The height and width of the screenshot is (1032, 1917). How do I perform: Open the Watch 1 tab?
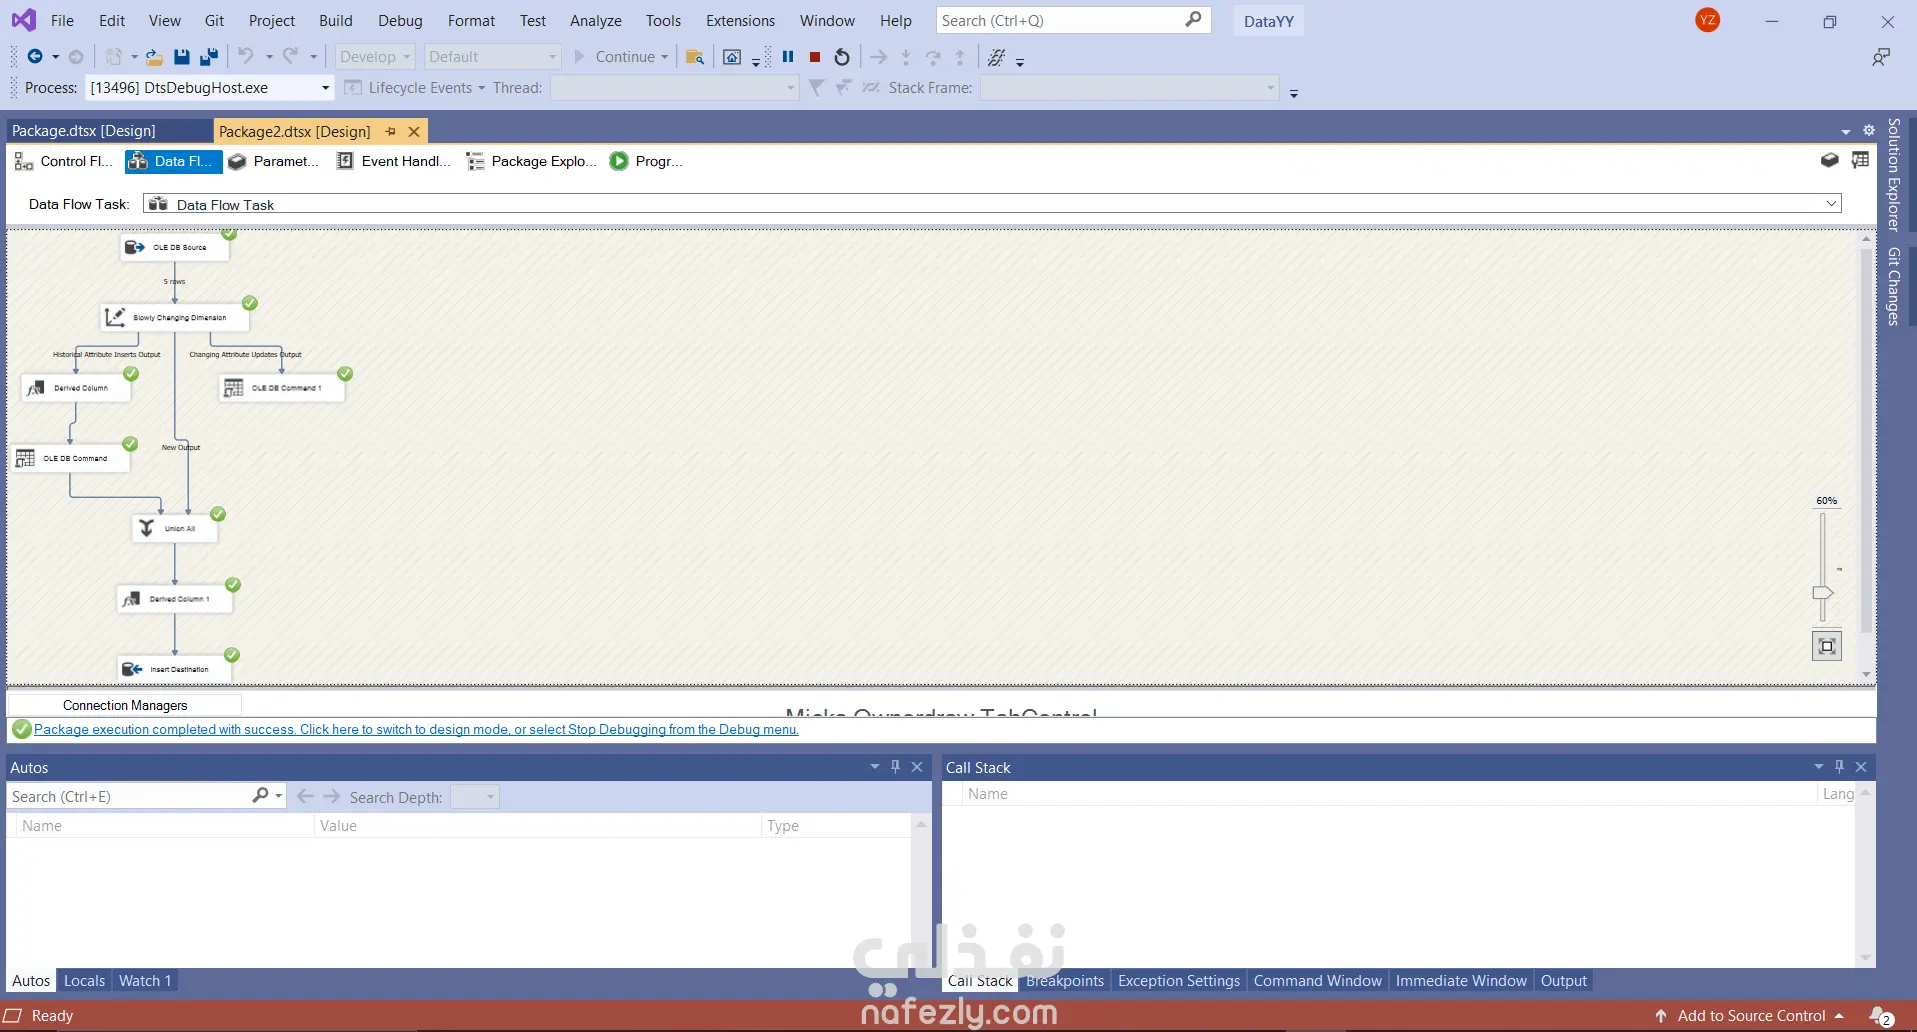coord(145,981)
